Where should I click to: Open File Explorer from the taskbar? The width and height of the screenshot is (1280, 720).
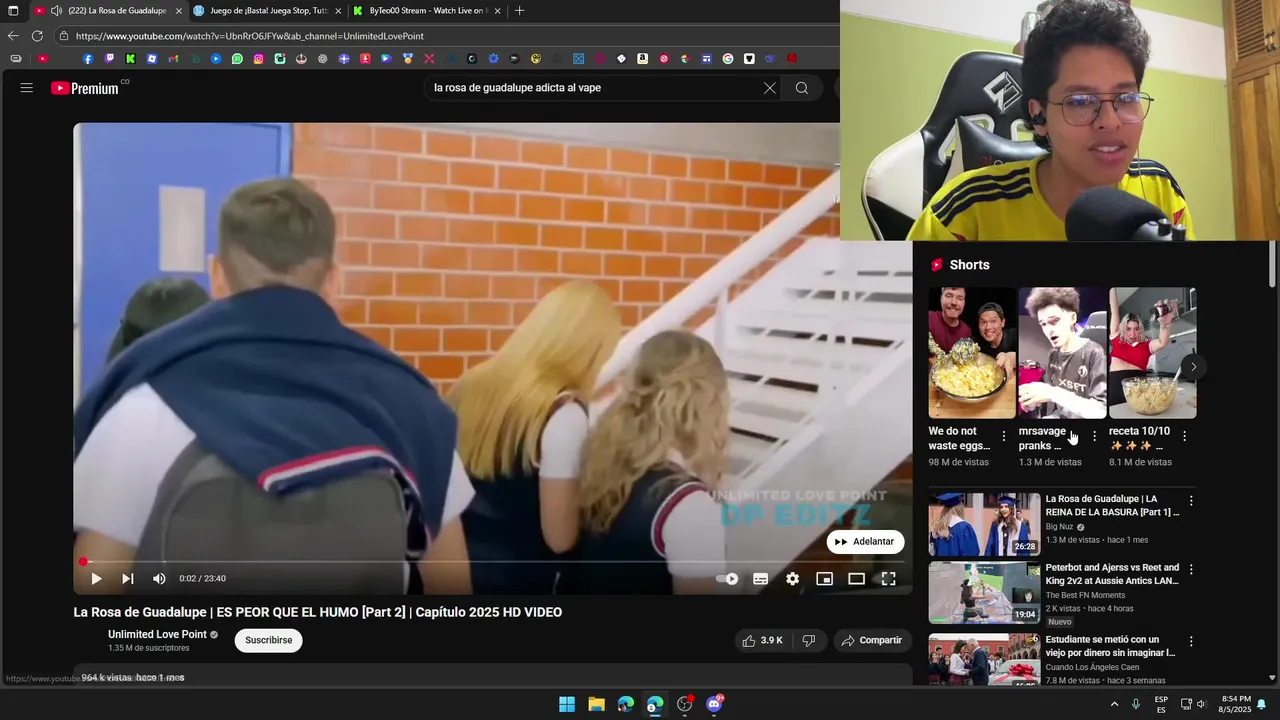(x=596, y=704)
